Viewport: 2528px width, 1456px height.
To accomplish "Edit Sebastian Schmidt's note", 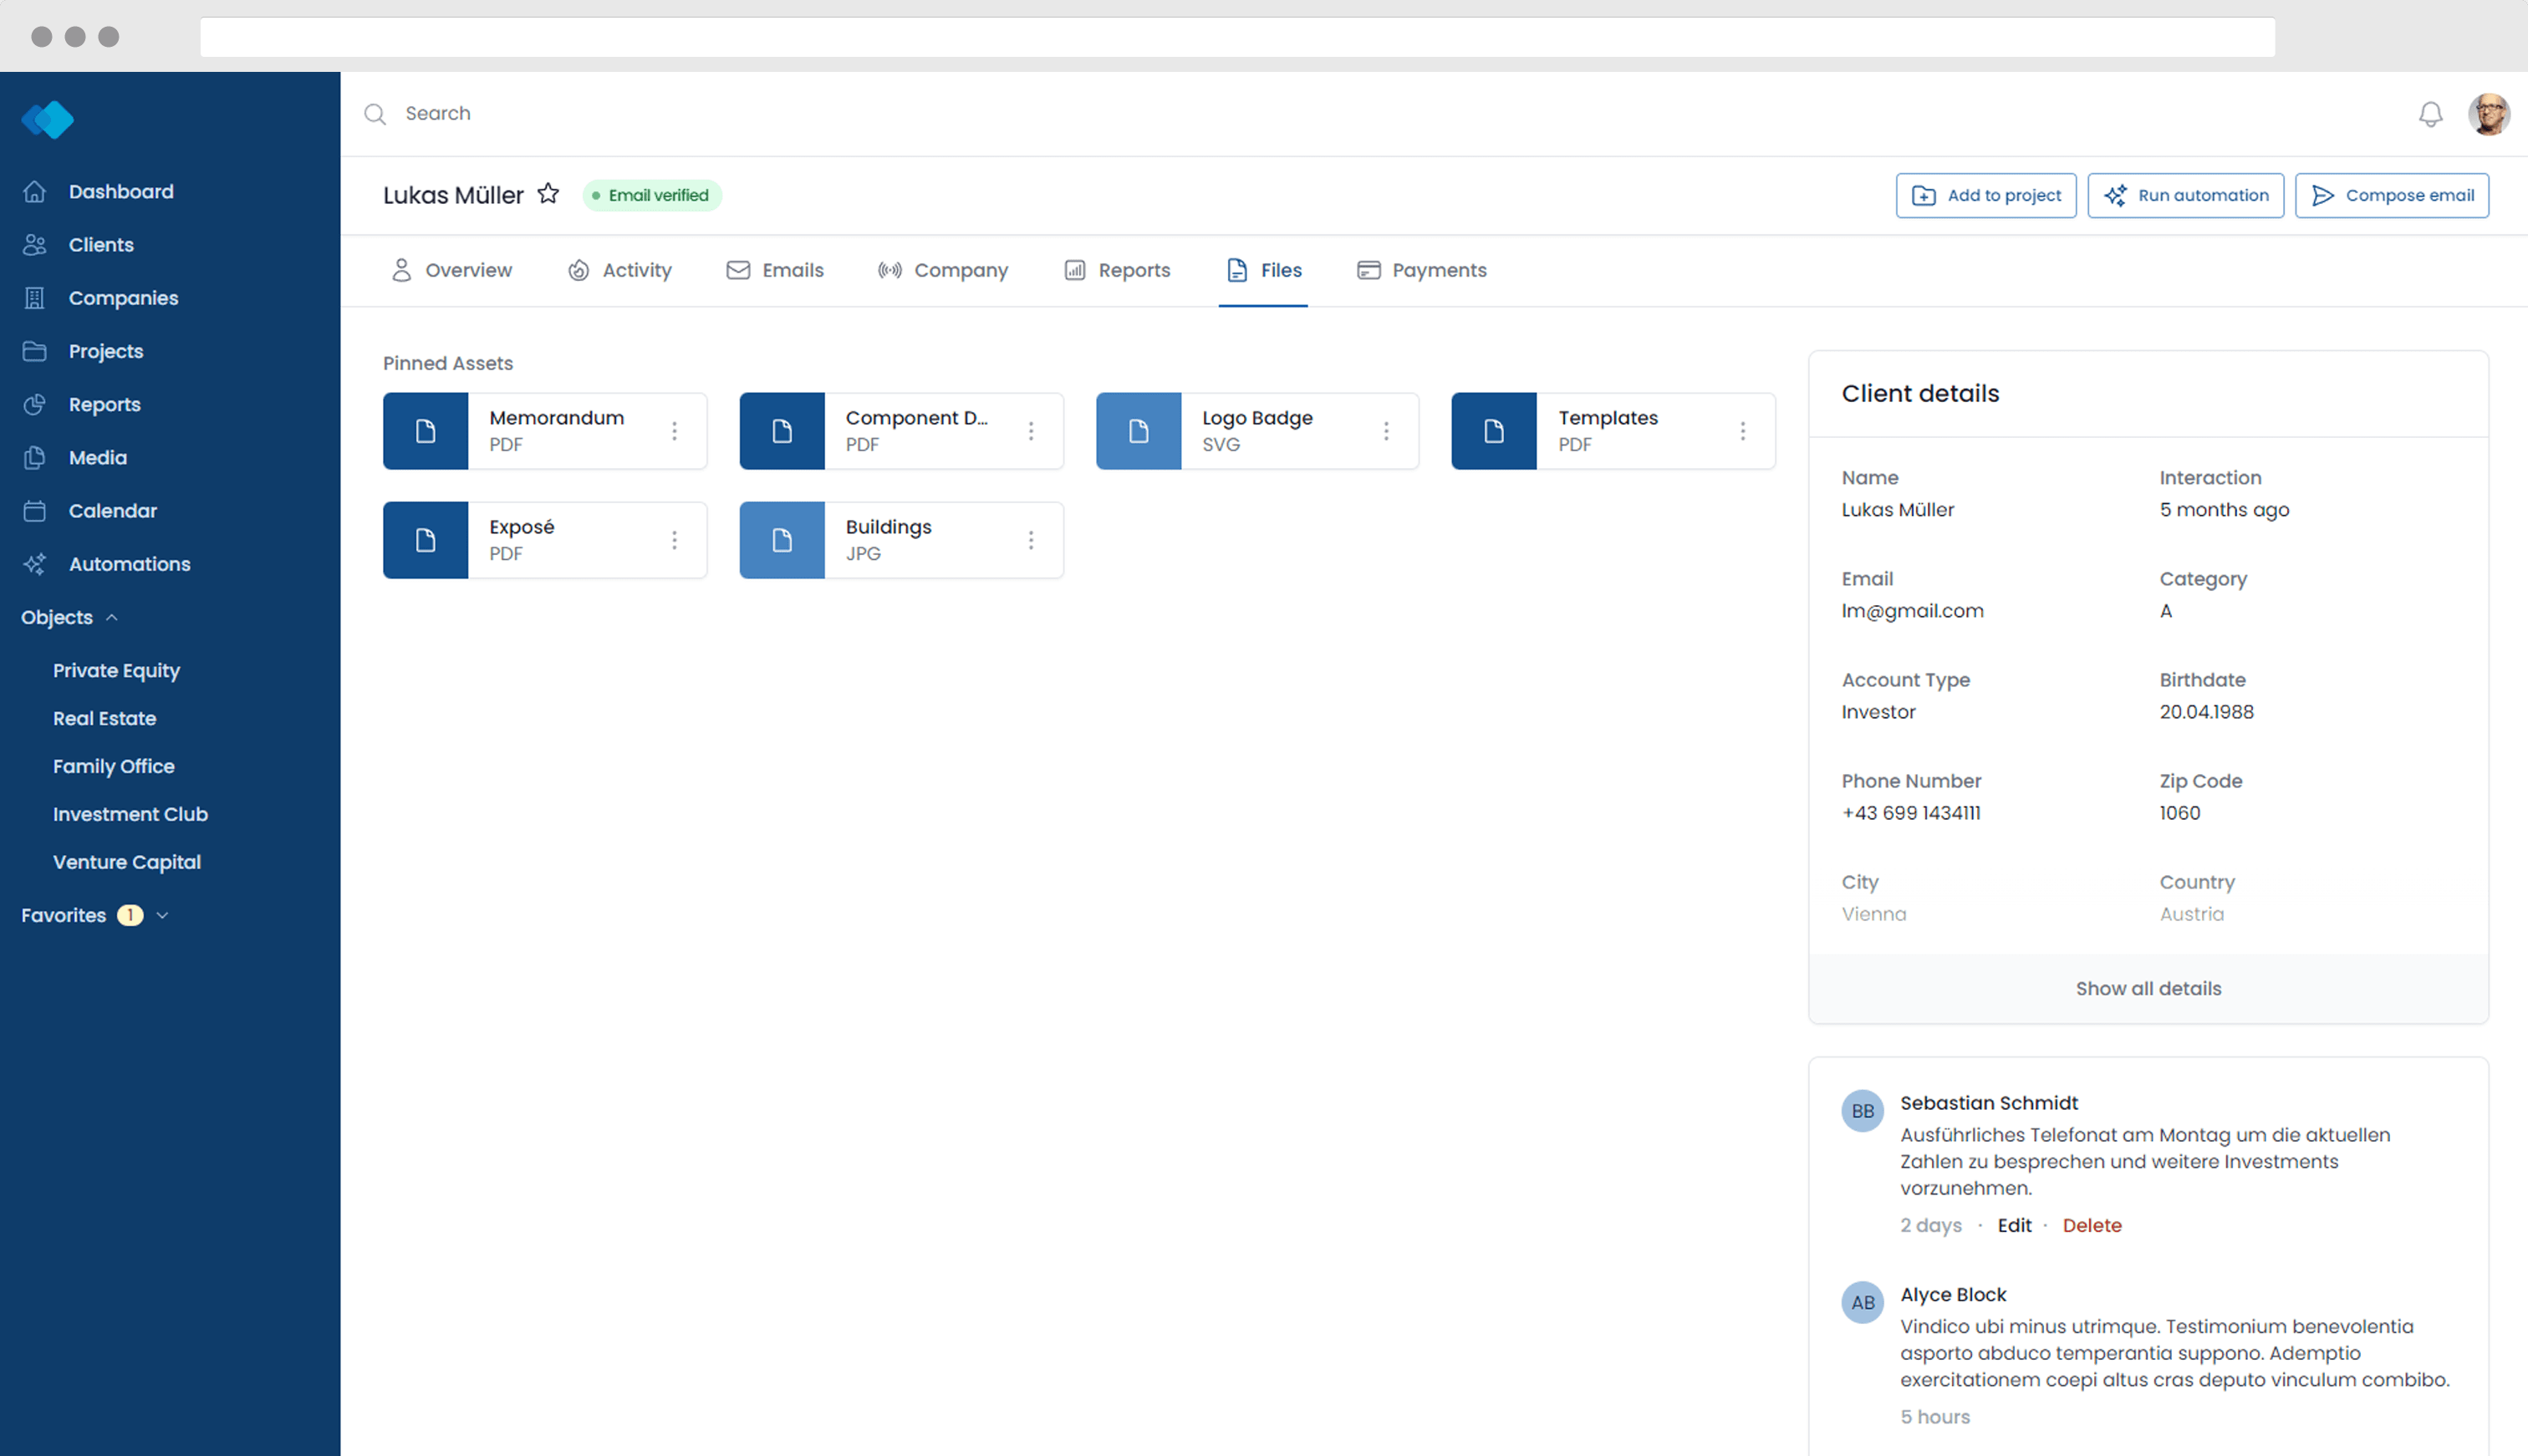I will tap(2014, 1225).
